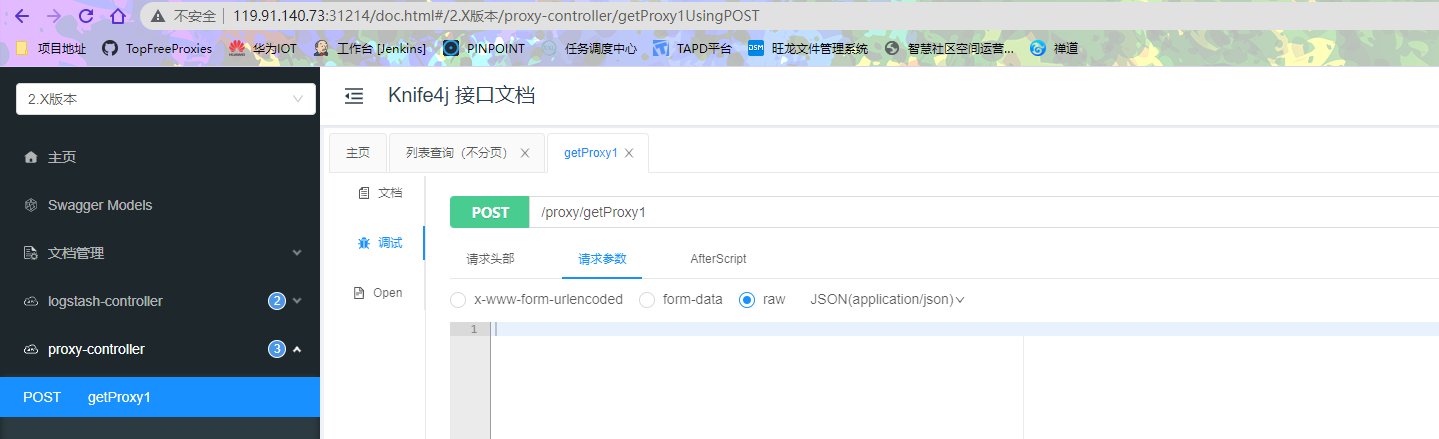Screen dimensions: 1439x439
Task: Click the browser home icon
Action: coord(118,16)
